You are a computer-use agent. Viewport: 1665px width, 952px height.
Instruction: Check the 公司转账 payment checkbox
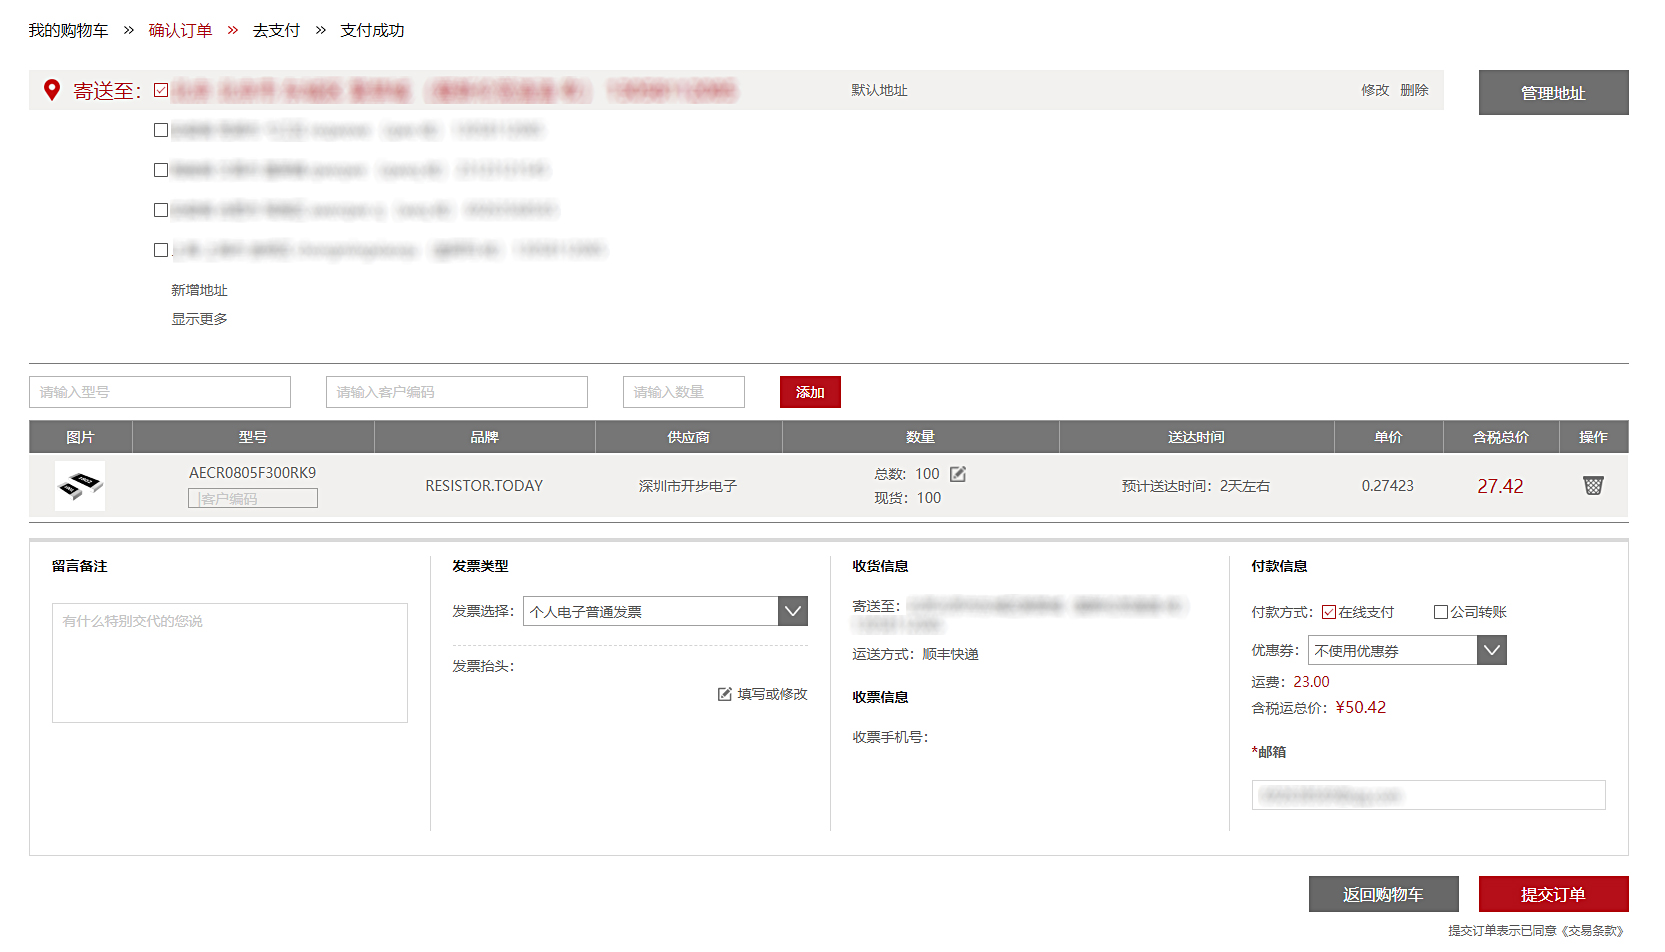1441,612
